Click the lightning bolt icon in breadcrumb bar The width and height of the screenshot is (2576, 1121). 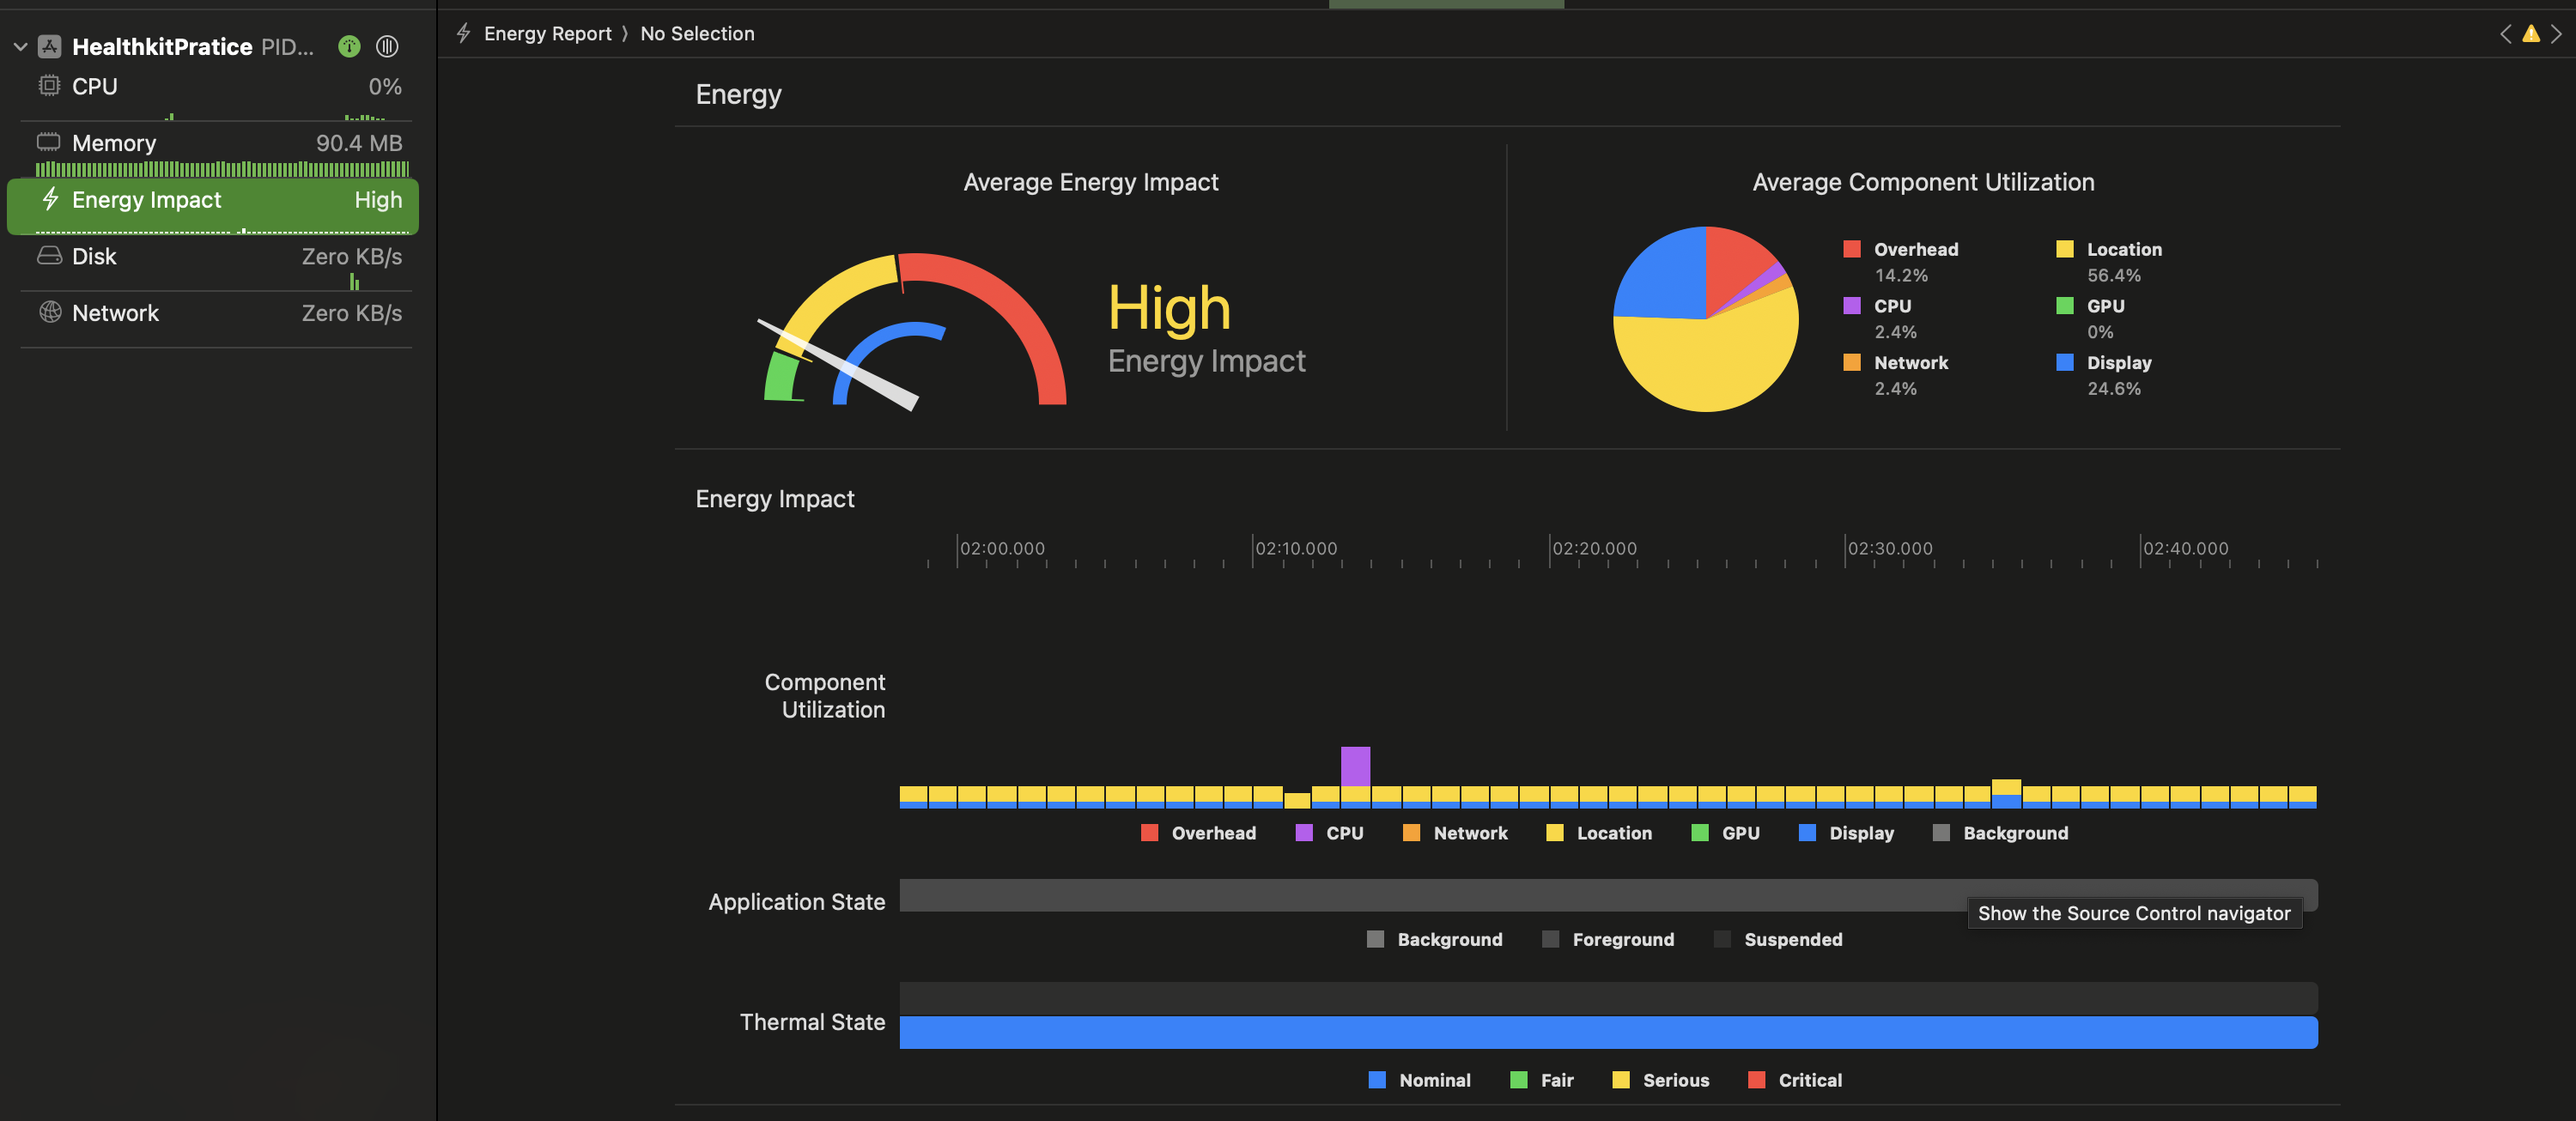tap(463, 34)
